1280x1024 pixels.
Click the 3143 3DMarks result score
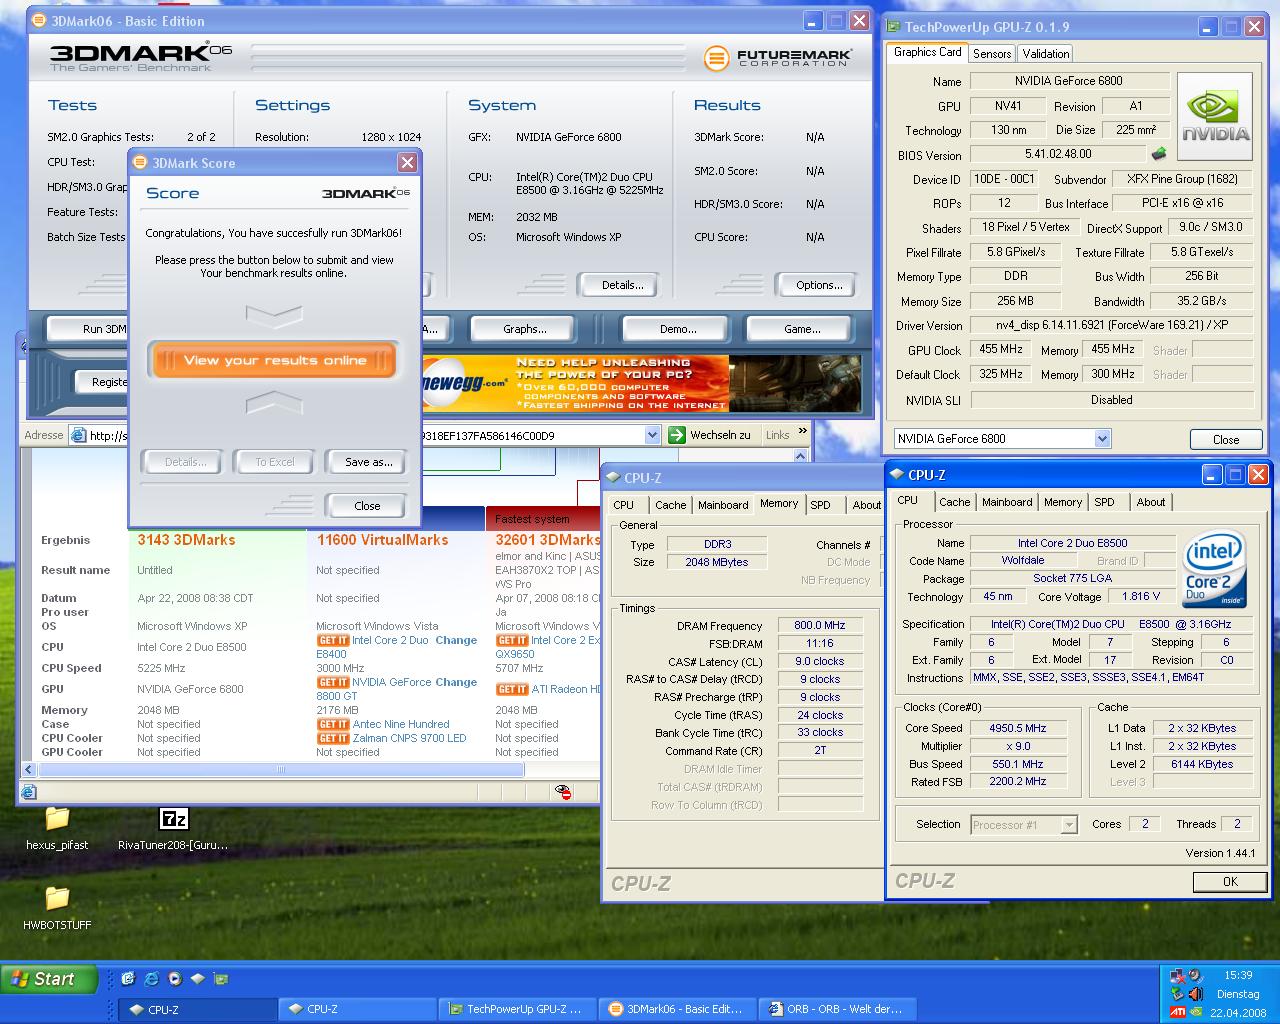187,540
